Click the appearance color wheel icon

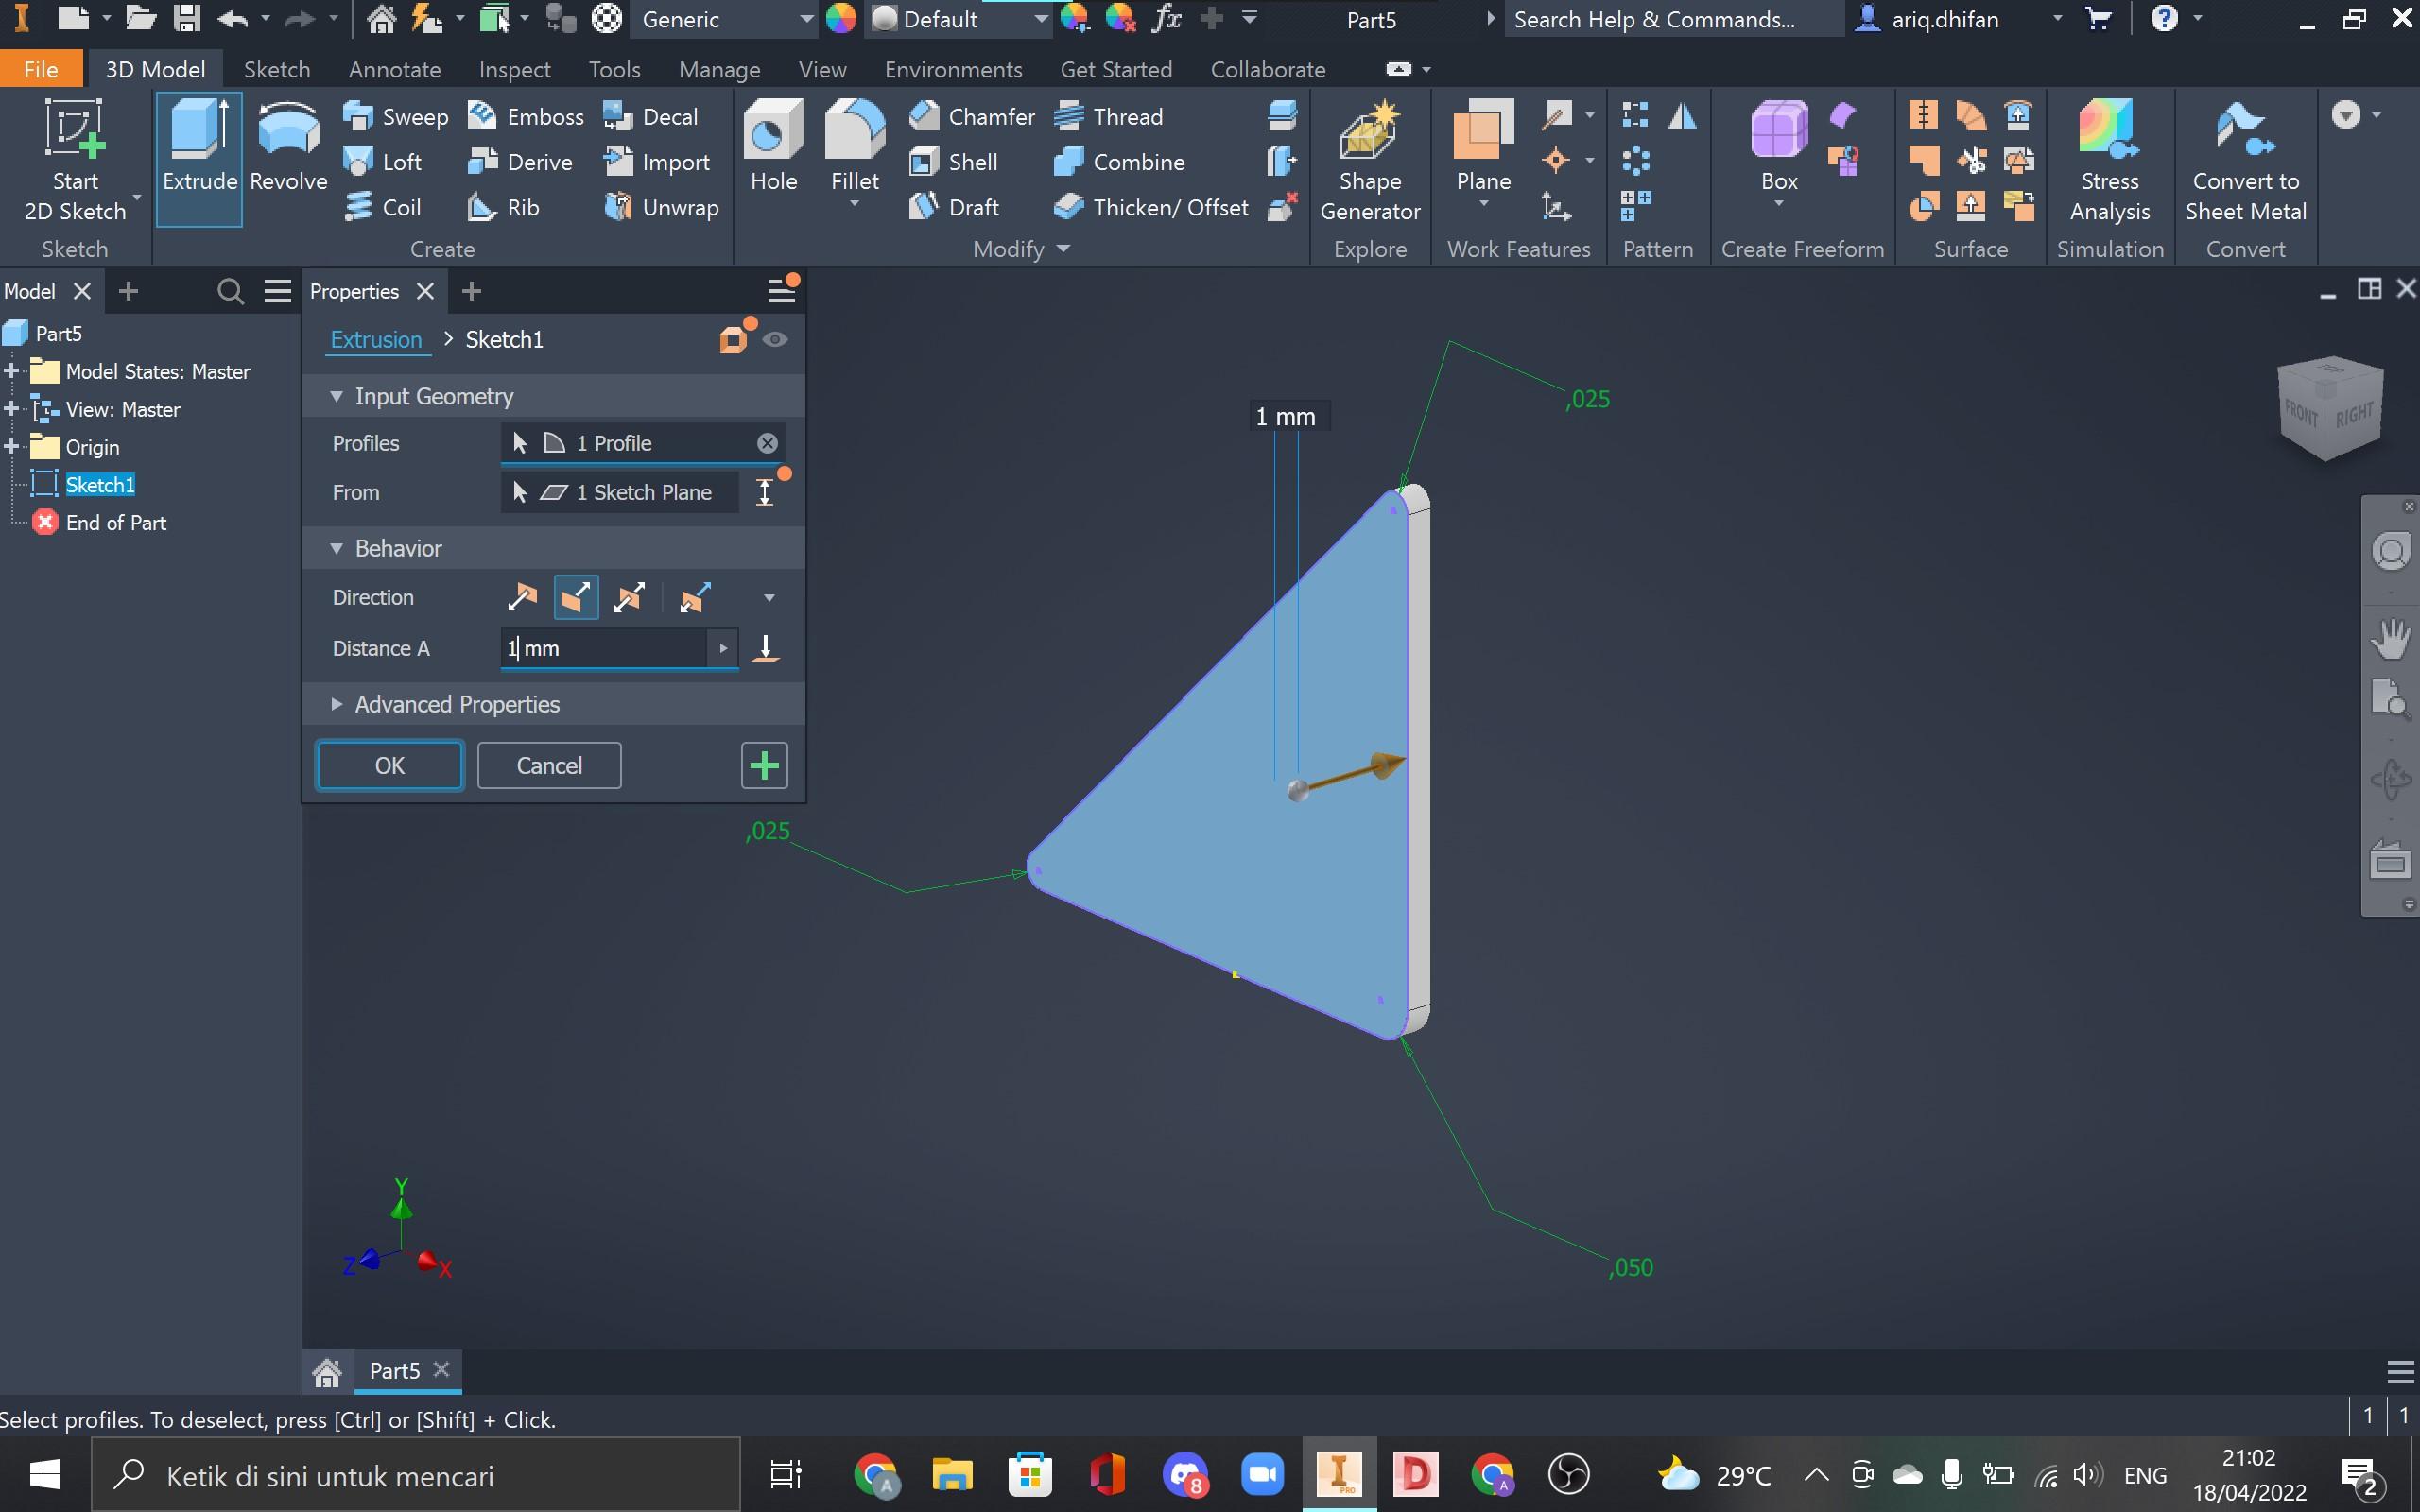tap(841, 19)
